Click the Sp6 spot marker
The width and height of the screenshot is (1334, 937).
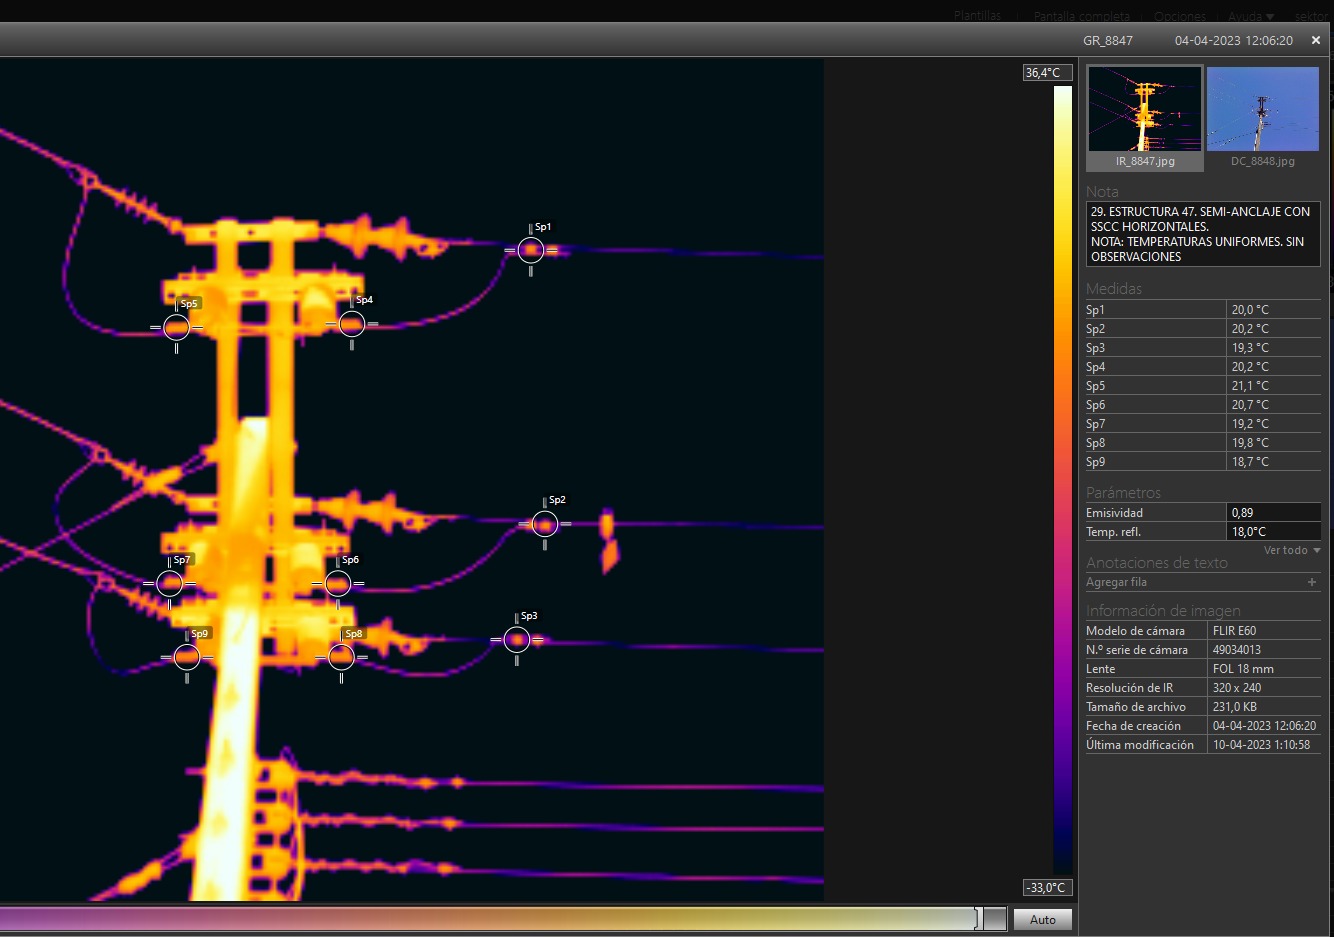point(338,583)
